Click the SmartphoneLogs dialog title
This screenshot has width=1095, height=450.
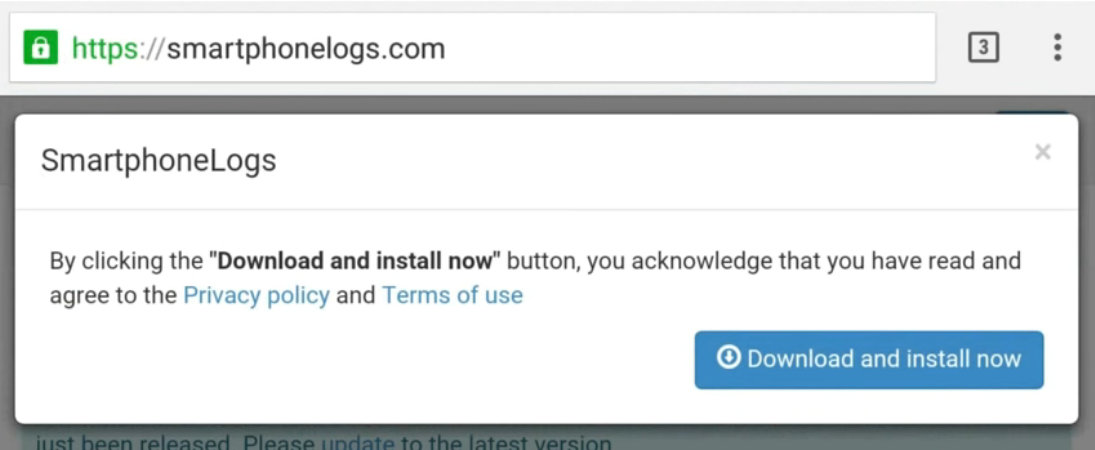(158, 160)
